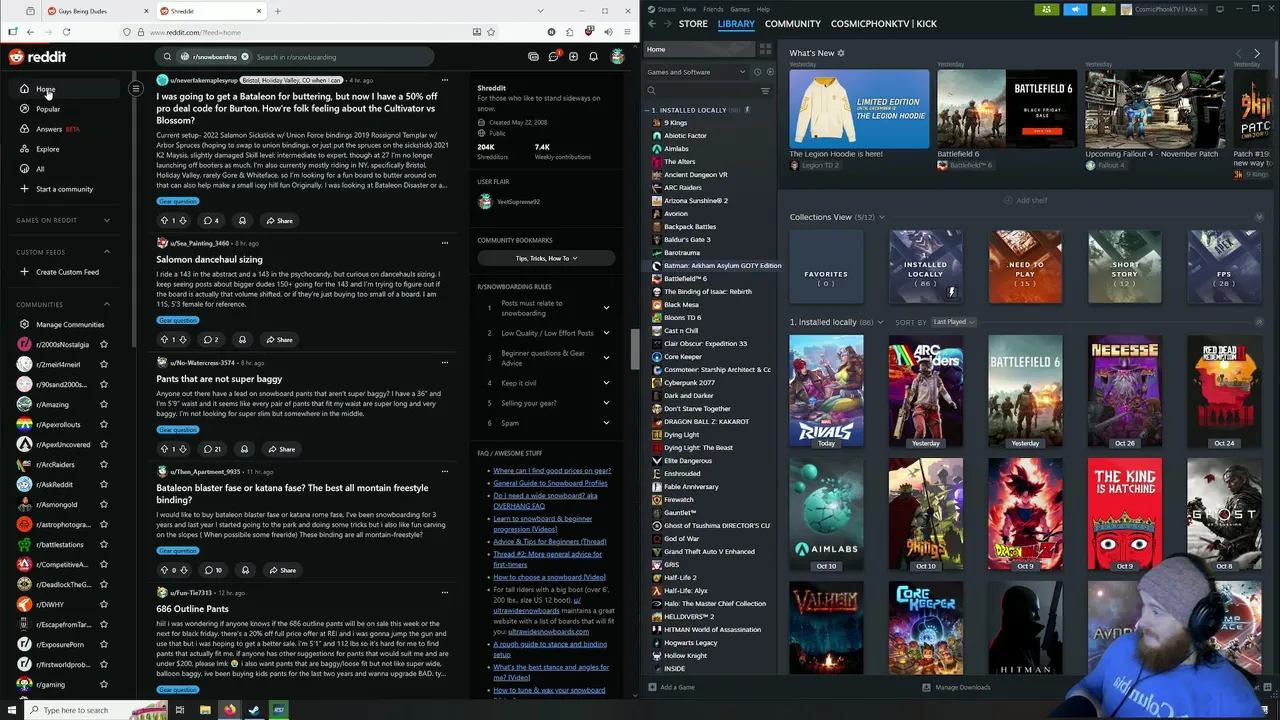Expand rule Low Quality / Low Effort Posts
1280x720 pixels.
[606, 333]
